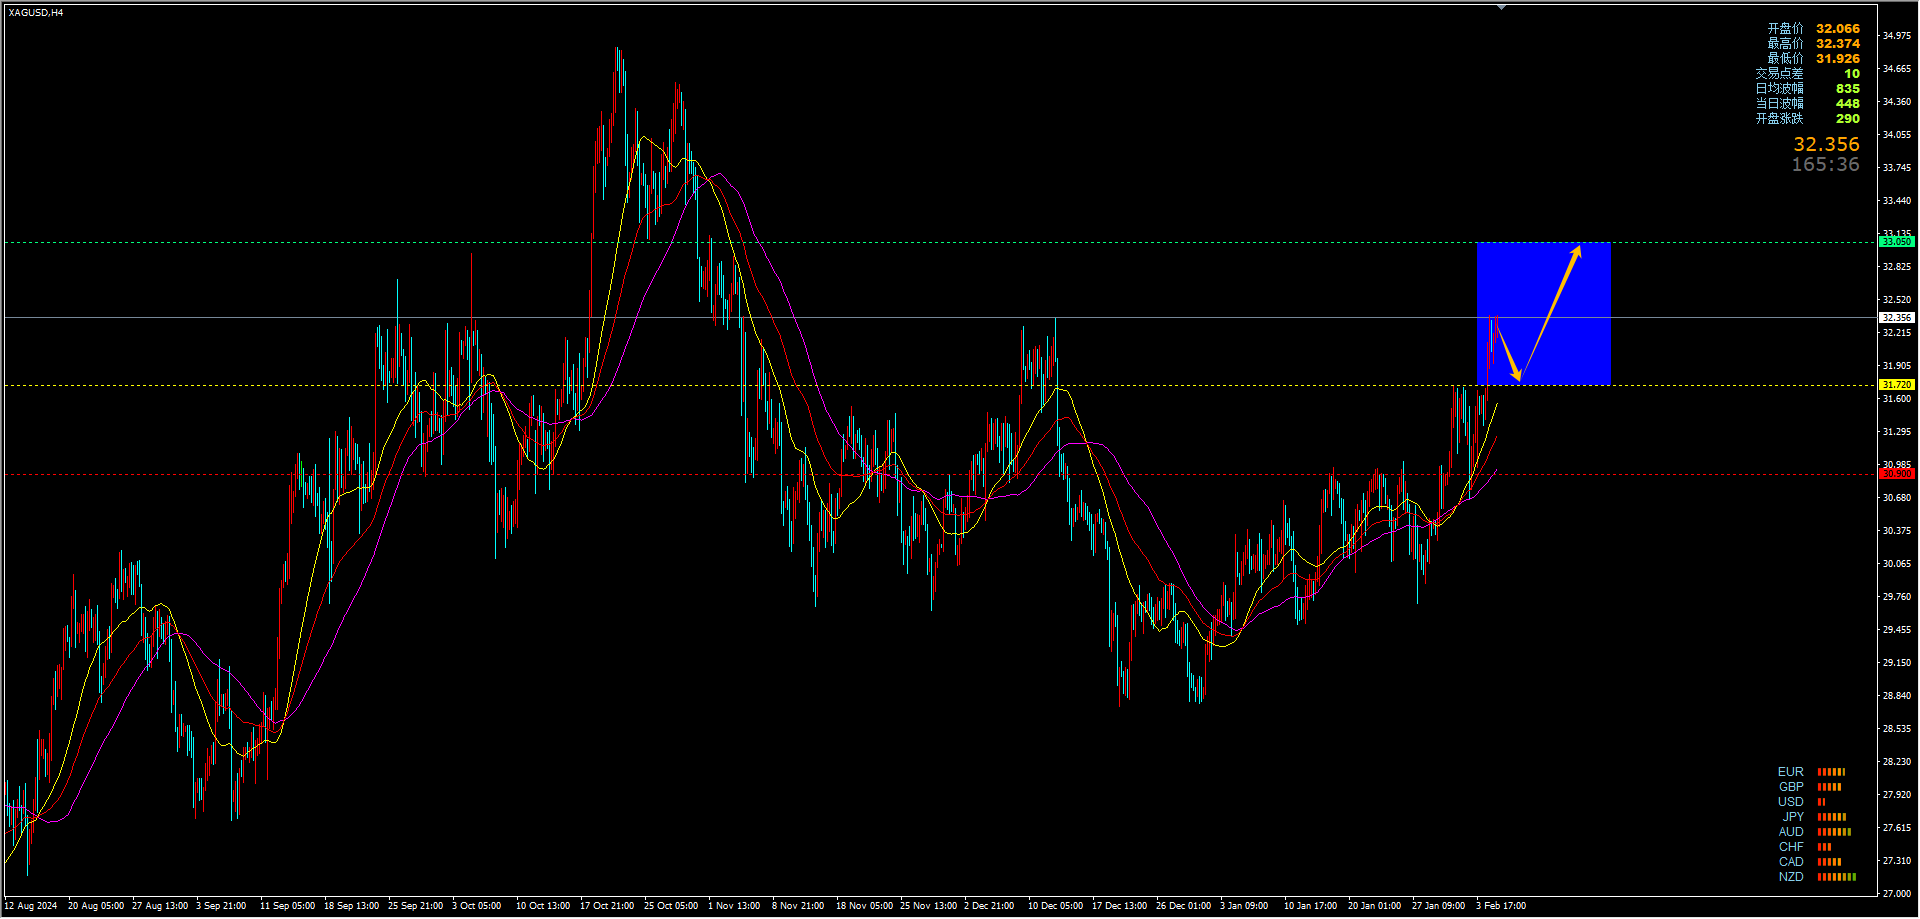Click the open change value 290
Viewport: 1920px width, 919px height.
[1848, 119]
